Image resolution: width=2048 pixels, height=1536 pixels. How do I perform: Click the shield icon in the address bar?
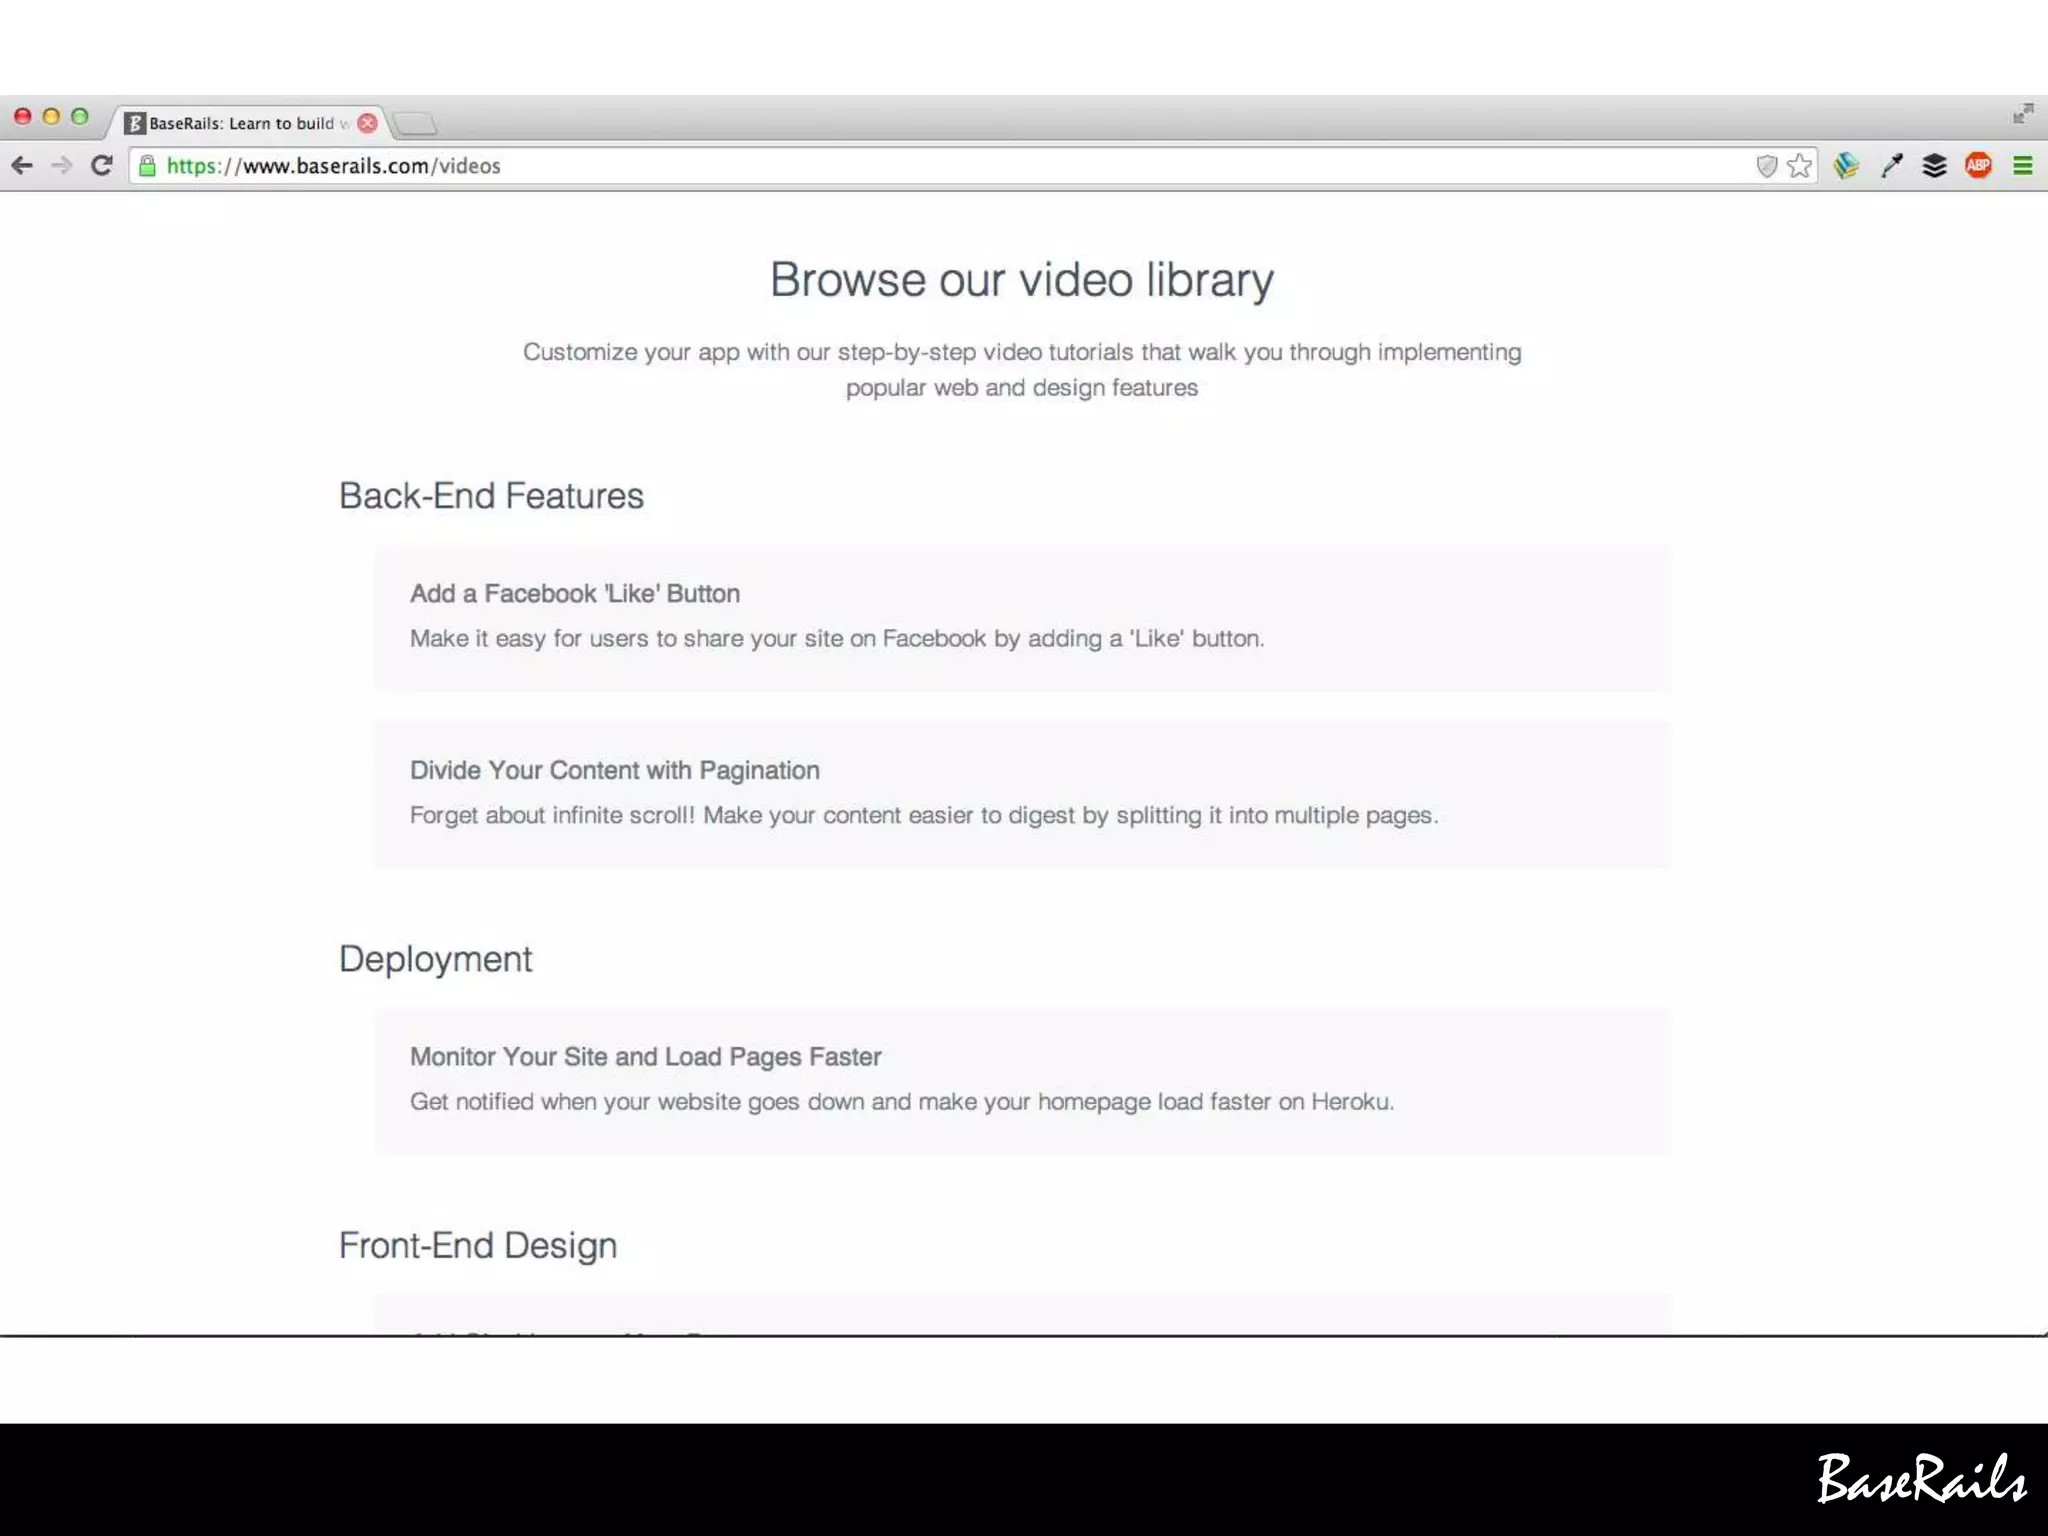click(1767, 166)
